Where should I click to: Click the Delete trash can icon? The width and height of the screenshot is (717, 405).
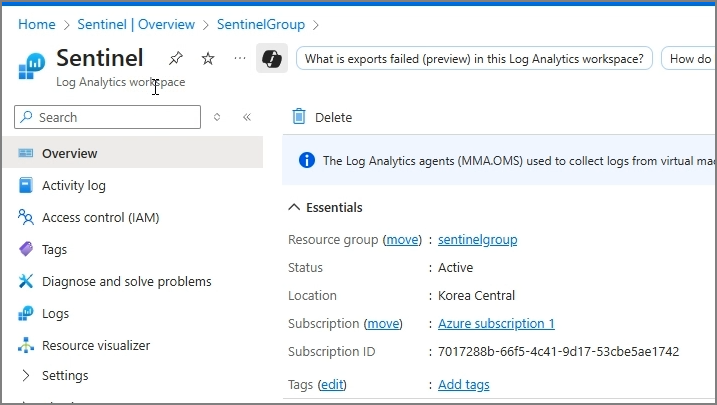tap(299, 117)
